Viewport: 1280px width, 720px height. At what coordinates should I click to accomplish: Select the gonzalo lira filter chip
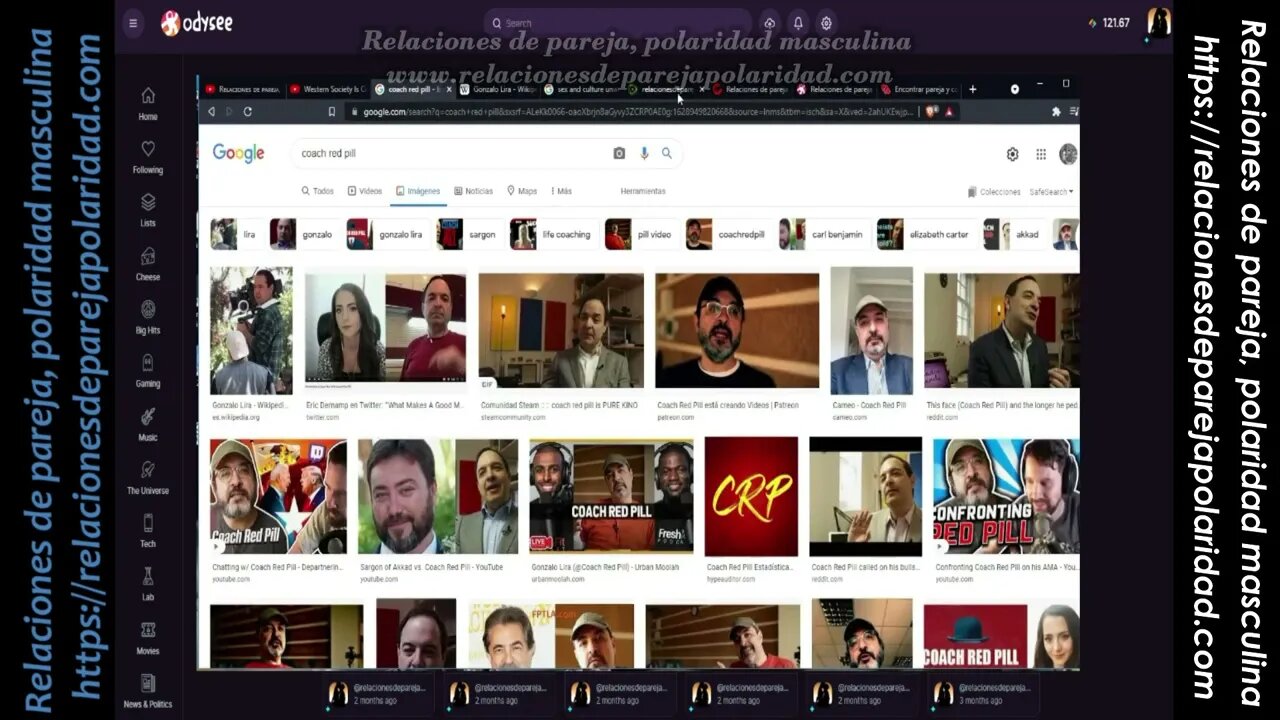tap(386, 234)
